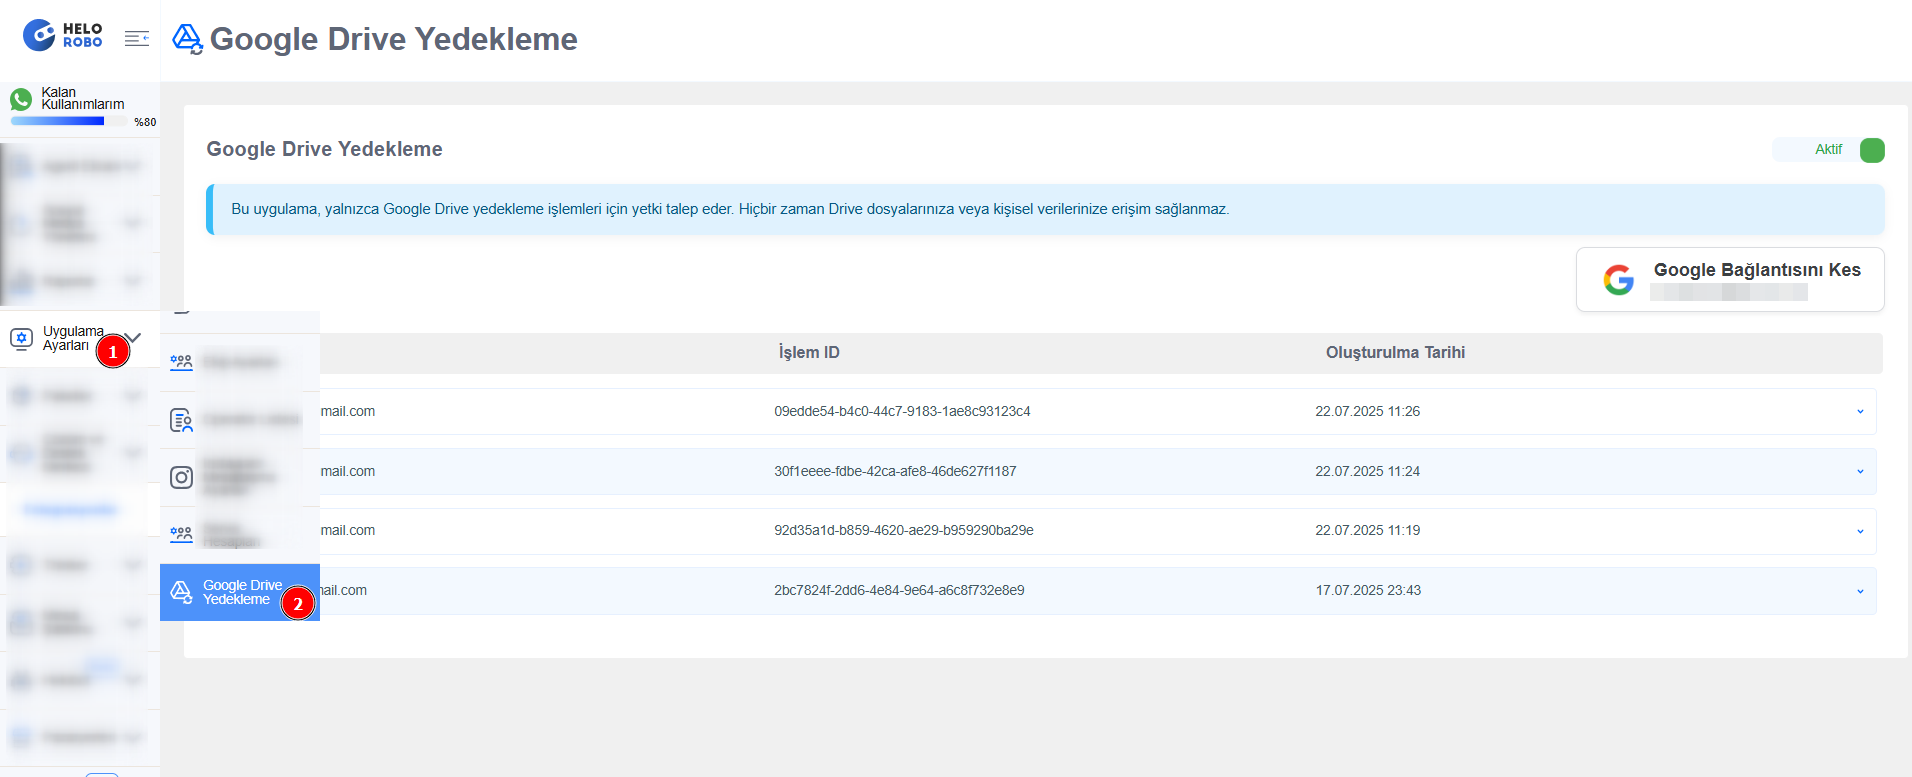Click the Aktif status label

pyautogui.click(x=1828, y=149)
